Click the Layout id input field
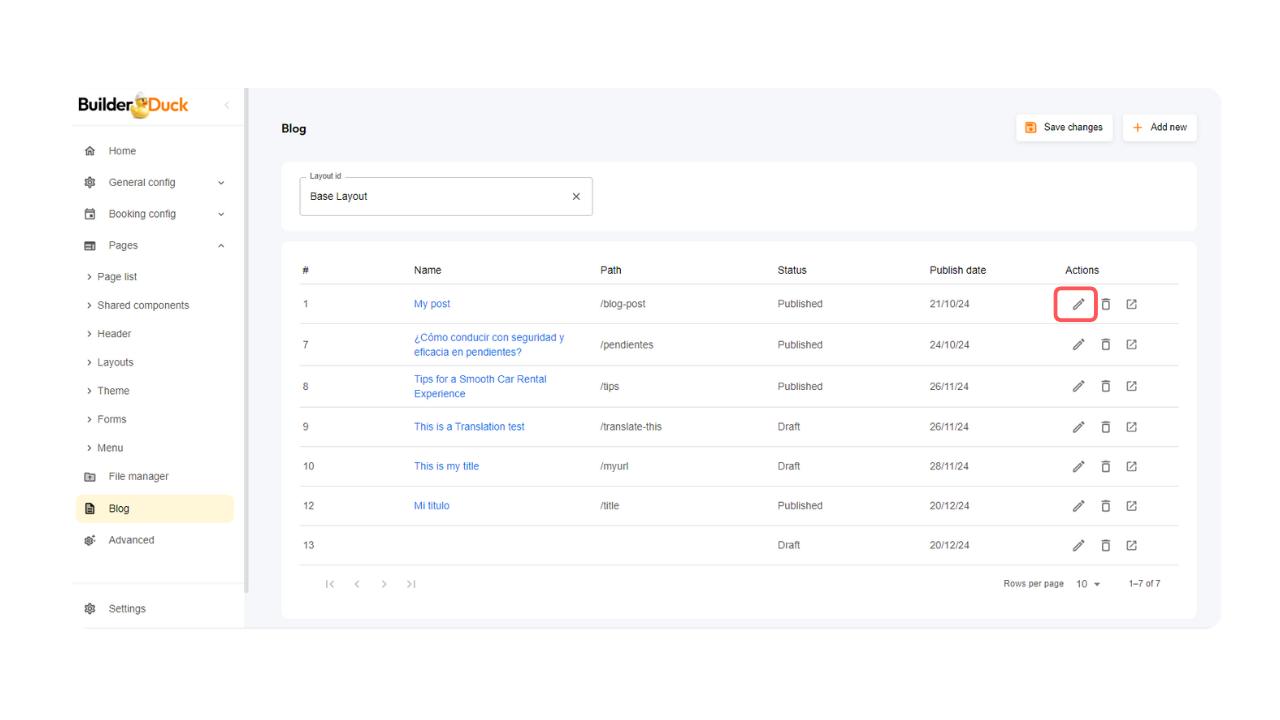The width and height of the screenshot is (1280, 720). [435, 197]
